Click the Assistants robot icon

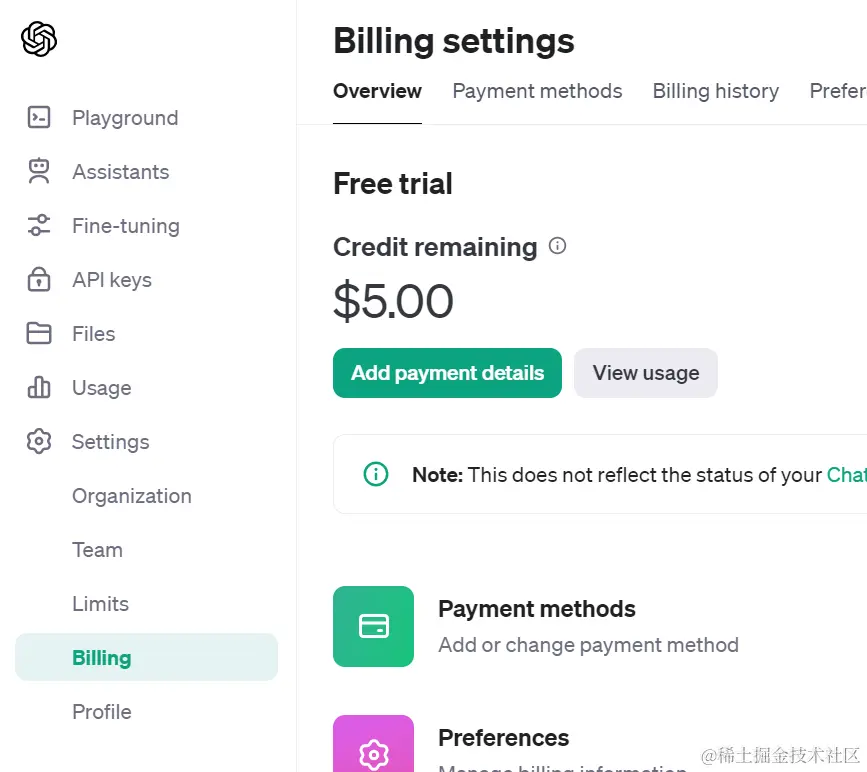point(39,171)
